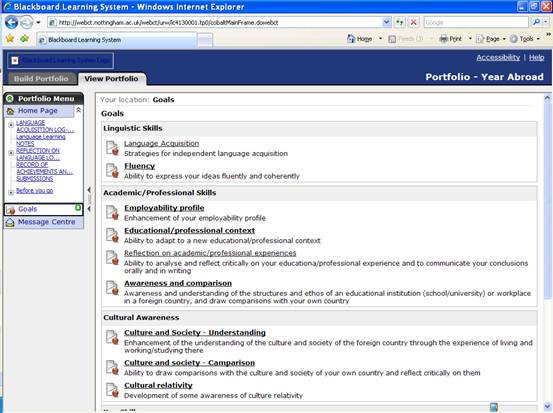Open the Before you go link

(35, 191)
